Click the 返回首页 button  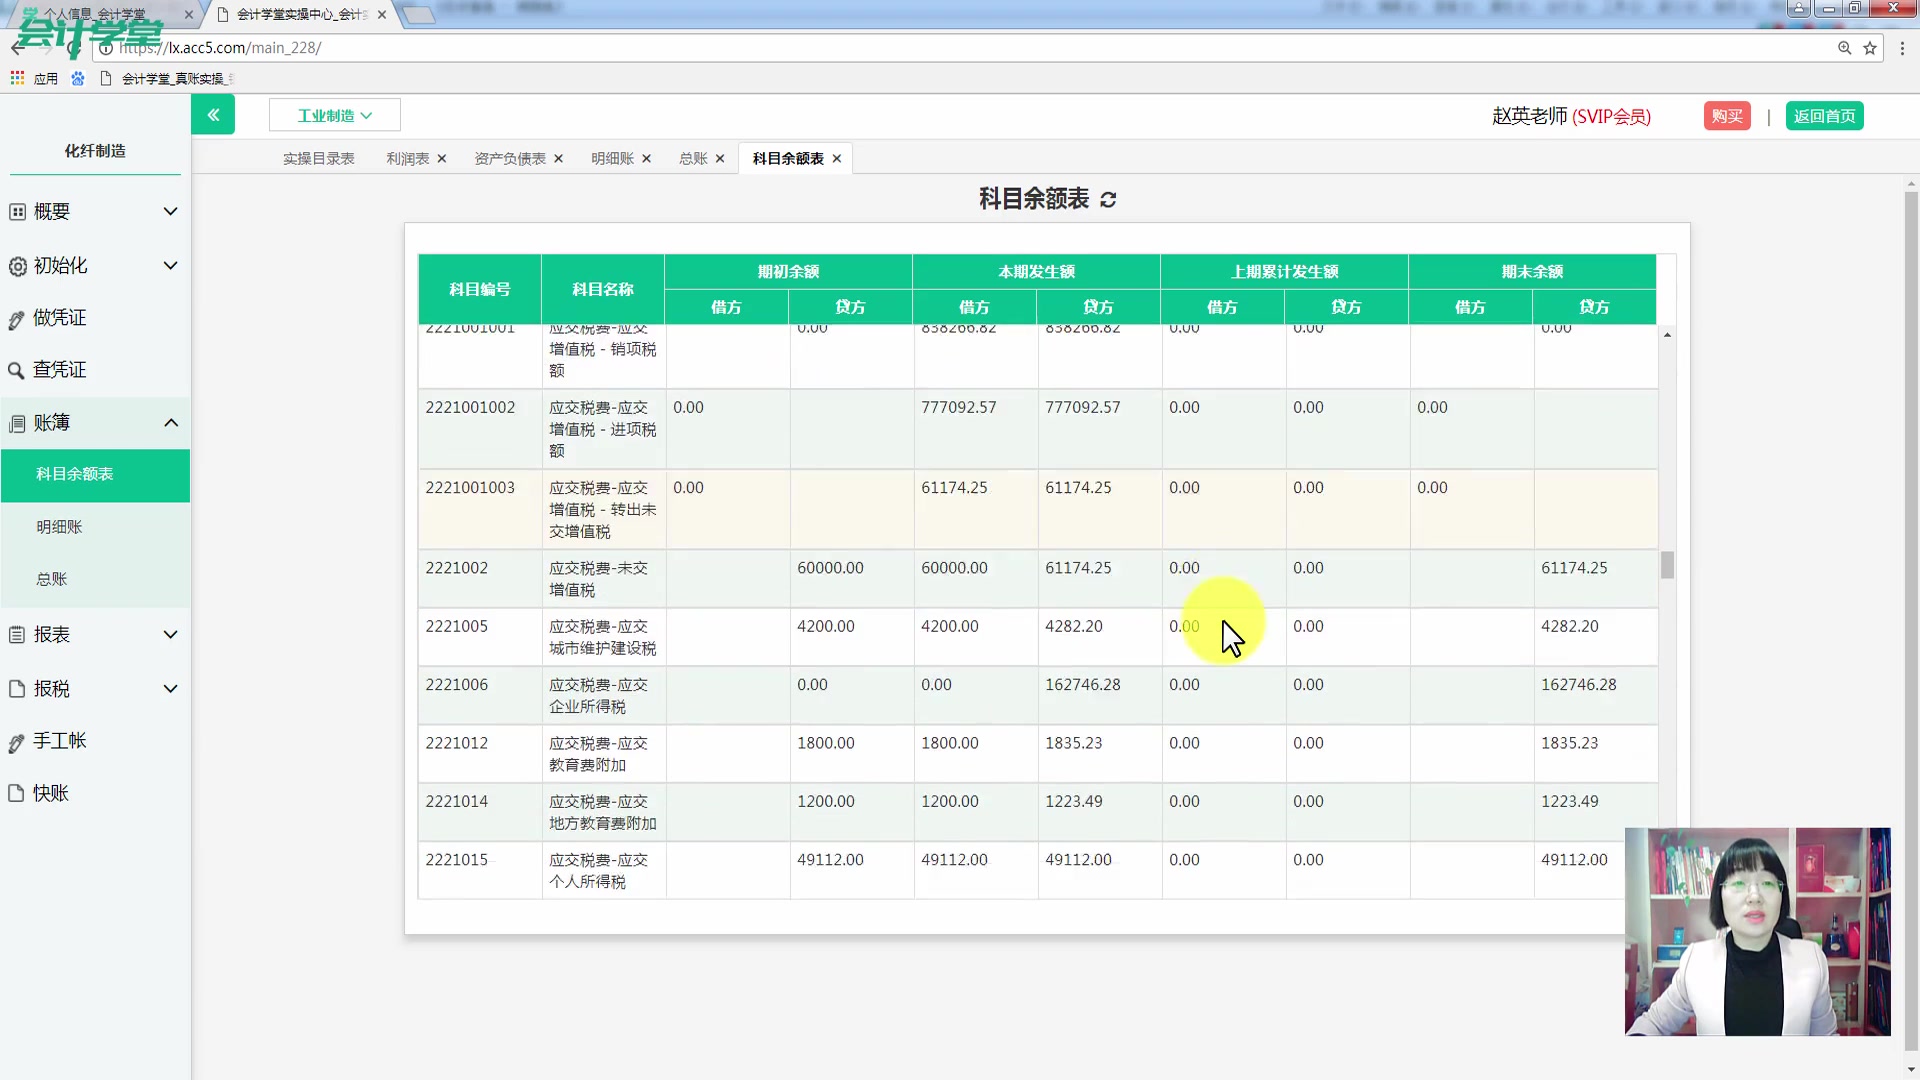tap(1824, 116)
